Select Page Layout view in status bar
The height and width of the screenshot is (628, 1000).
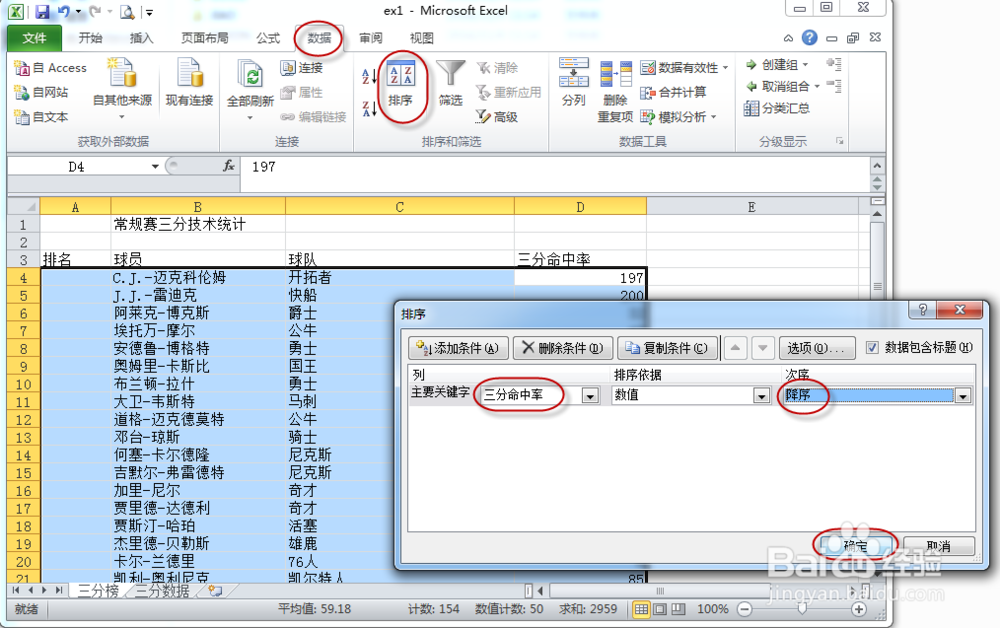pos(660,610)
